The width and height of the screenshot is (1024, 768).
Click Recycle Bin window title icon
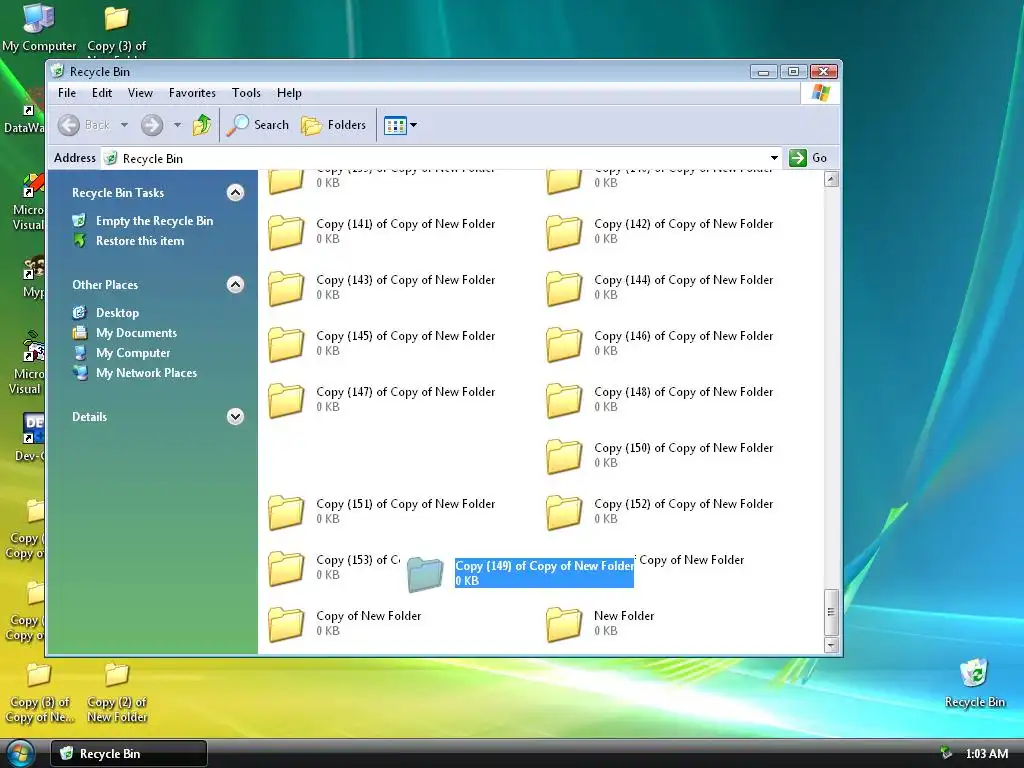(x=57, y=71)
